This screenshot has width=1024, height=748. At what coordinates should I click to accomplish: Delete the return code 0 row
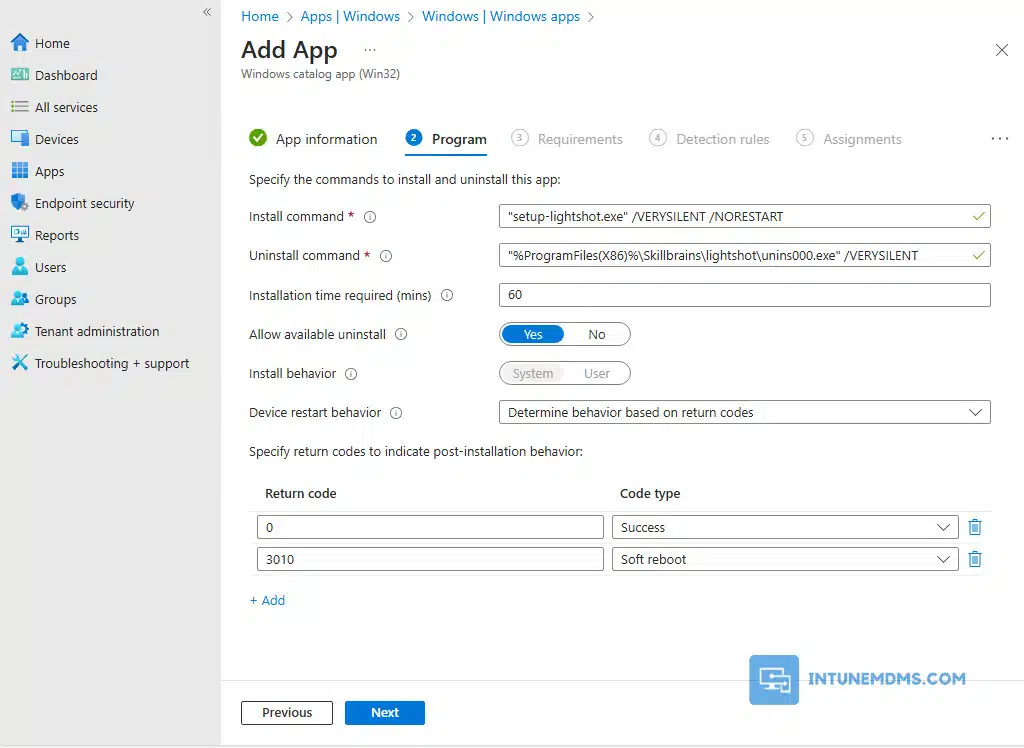[975, 527]
